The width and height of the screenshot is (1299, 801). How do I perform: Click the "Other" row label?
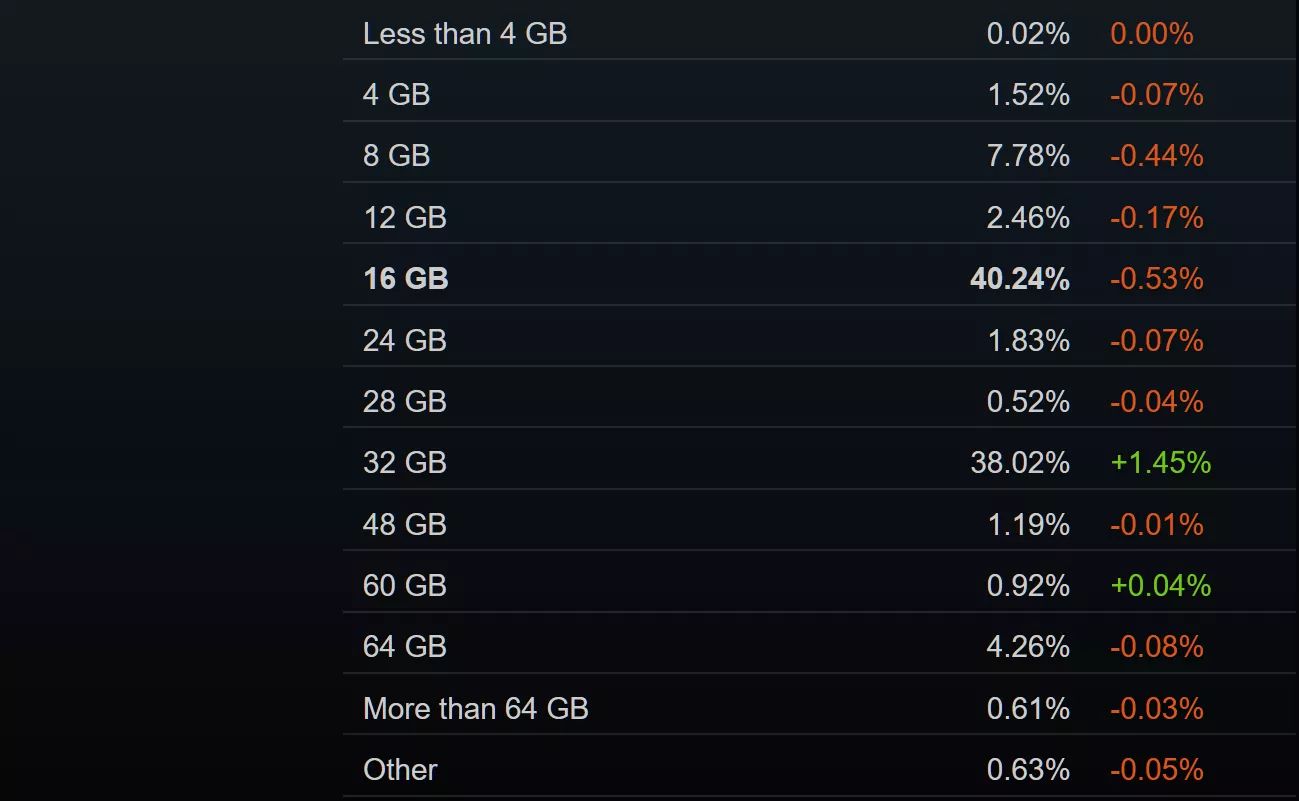pos(400,770)
